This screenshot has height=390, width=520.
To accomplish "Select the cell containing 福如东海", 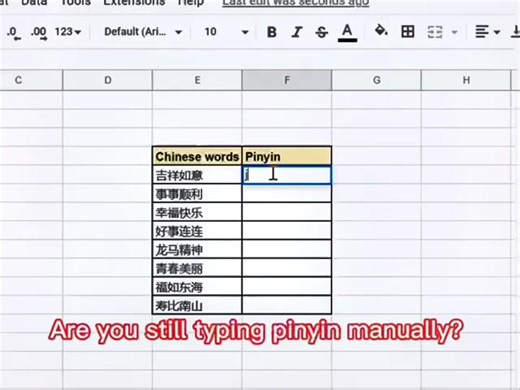I will tap(197, 287).
